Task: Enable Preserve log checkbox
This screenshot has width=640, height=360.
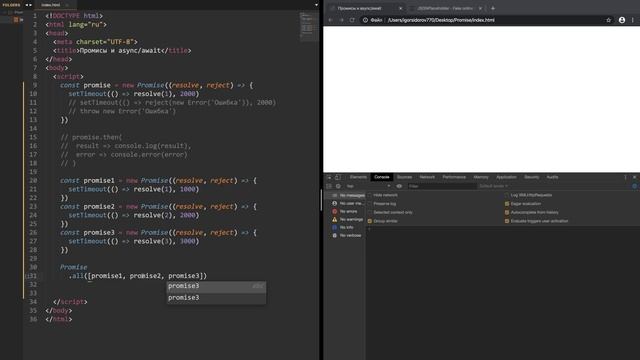Action: (x=370, y=204)
